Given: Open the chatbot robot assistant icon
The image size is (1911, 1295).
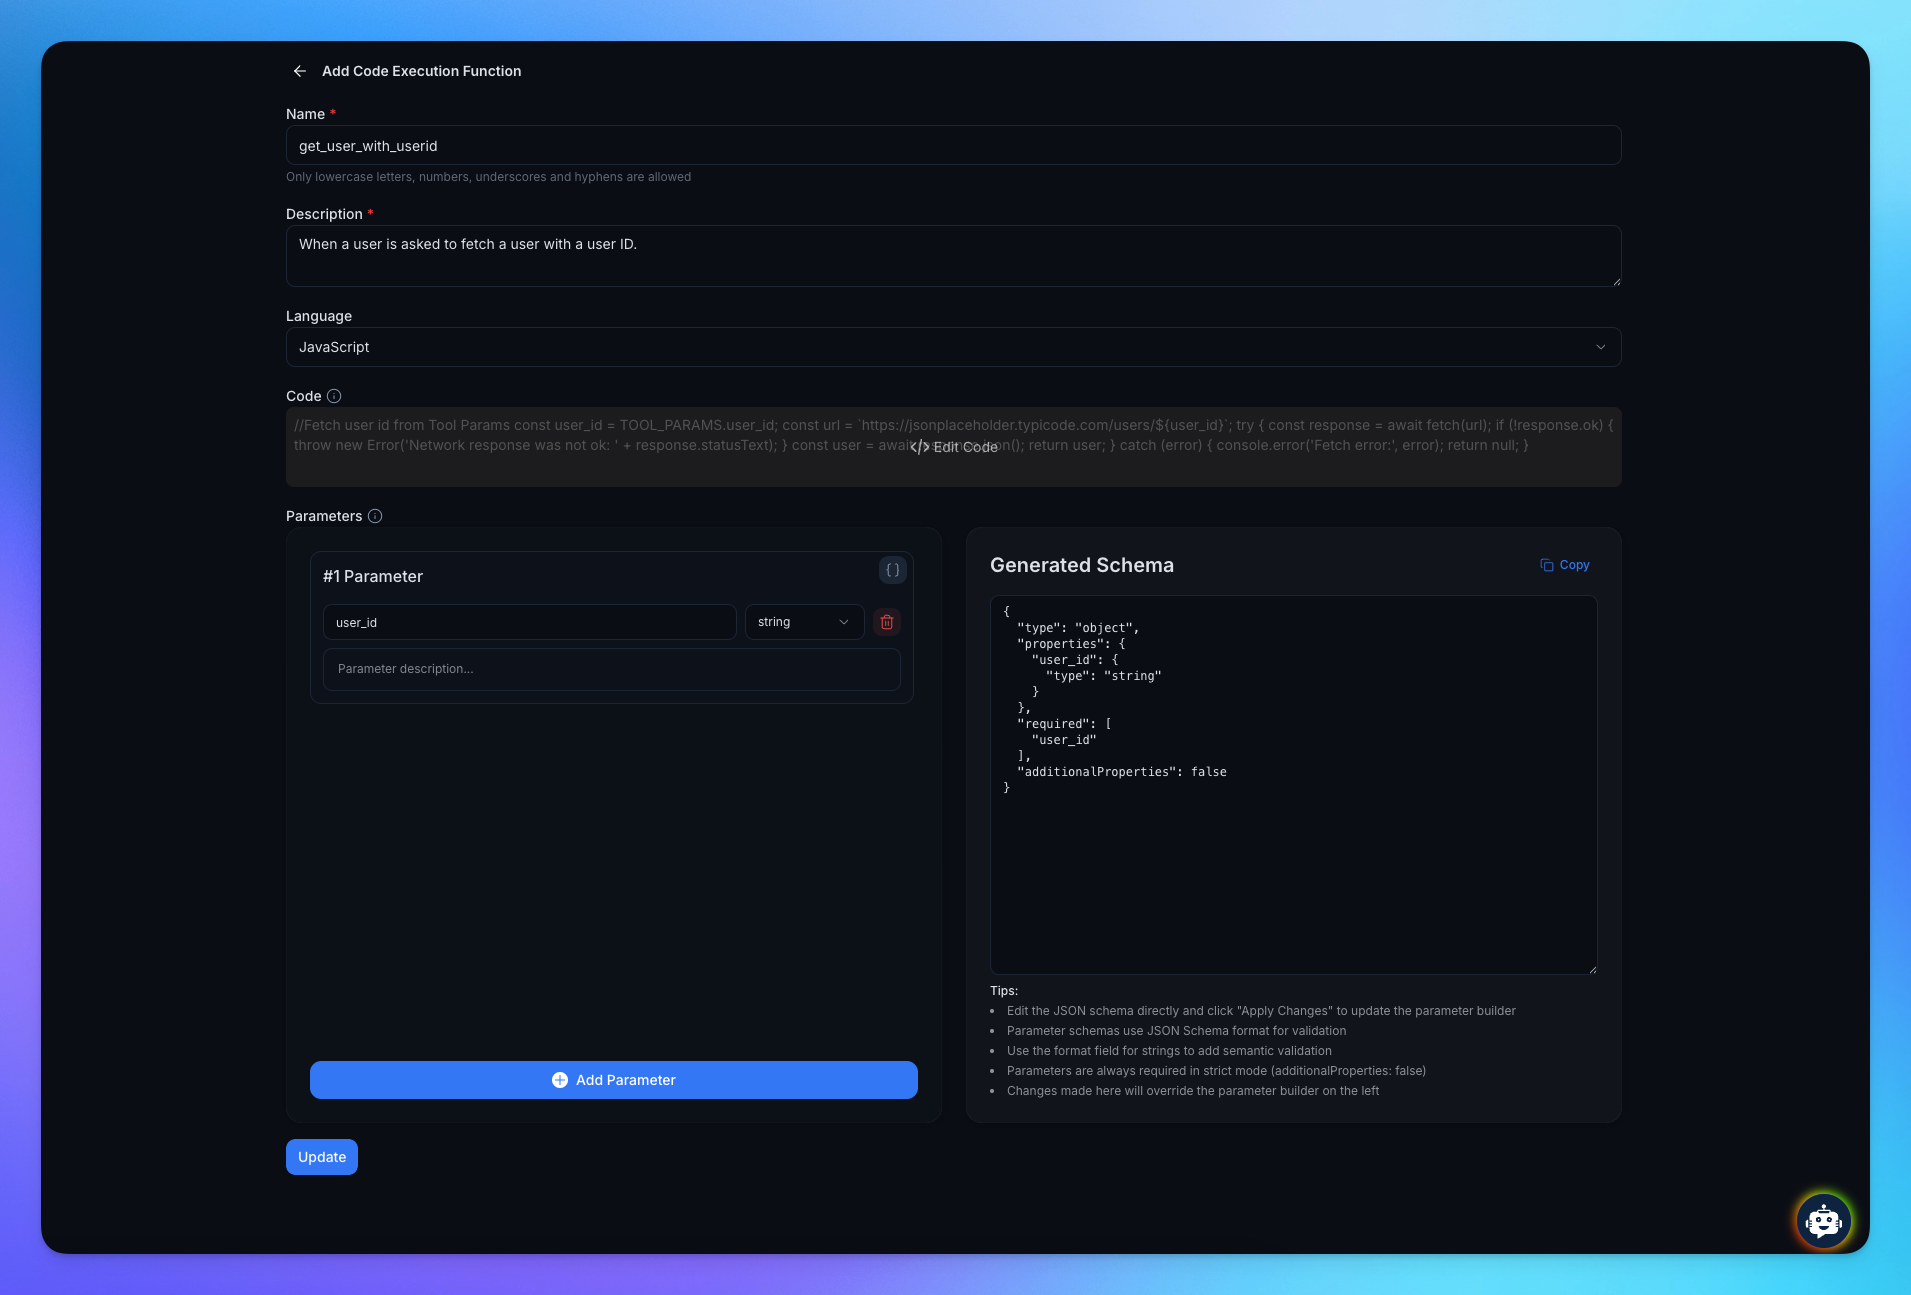Looking at the screenshot, I should pyautogui.click(x=1823, y=1220).
